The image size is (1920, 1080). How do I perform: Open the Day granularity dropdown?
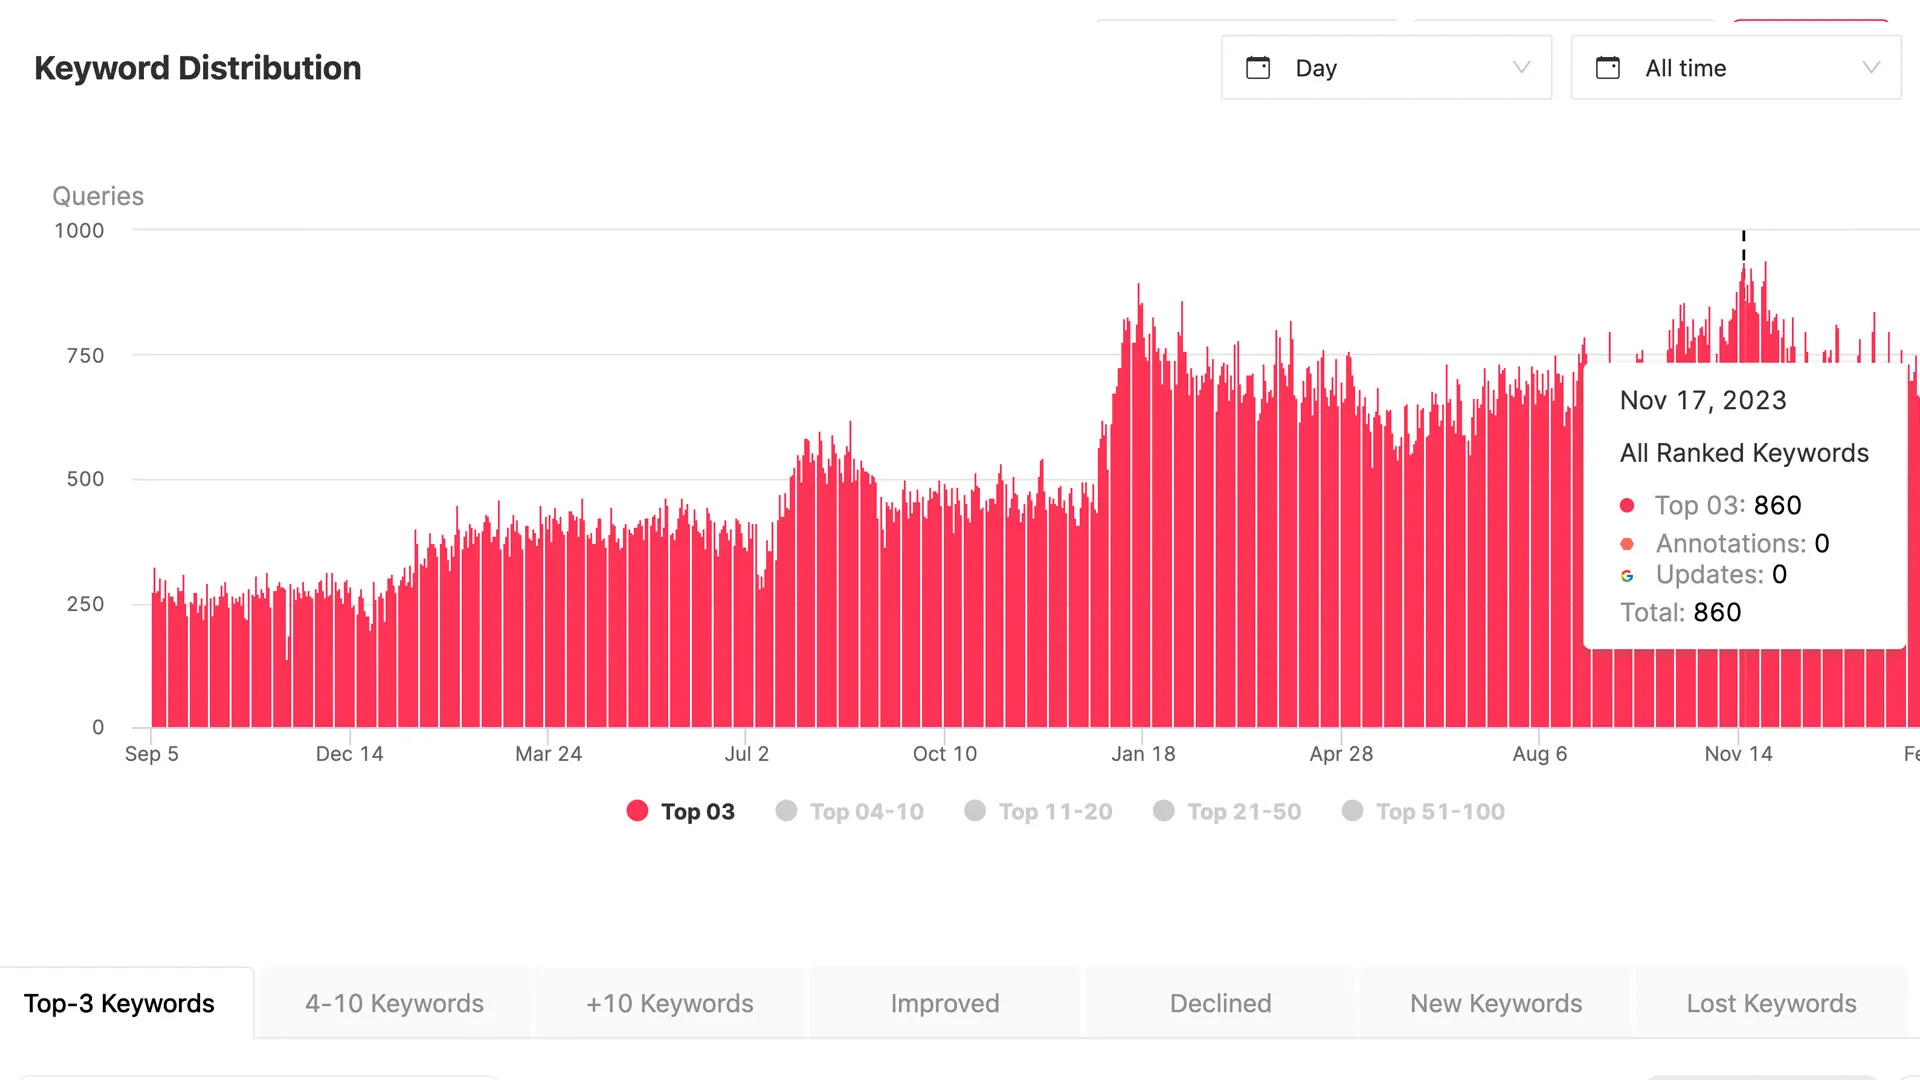point(1386,67)
